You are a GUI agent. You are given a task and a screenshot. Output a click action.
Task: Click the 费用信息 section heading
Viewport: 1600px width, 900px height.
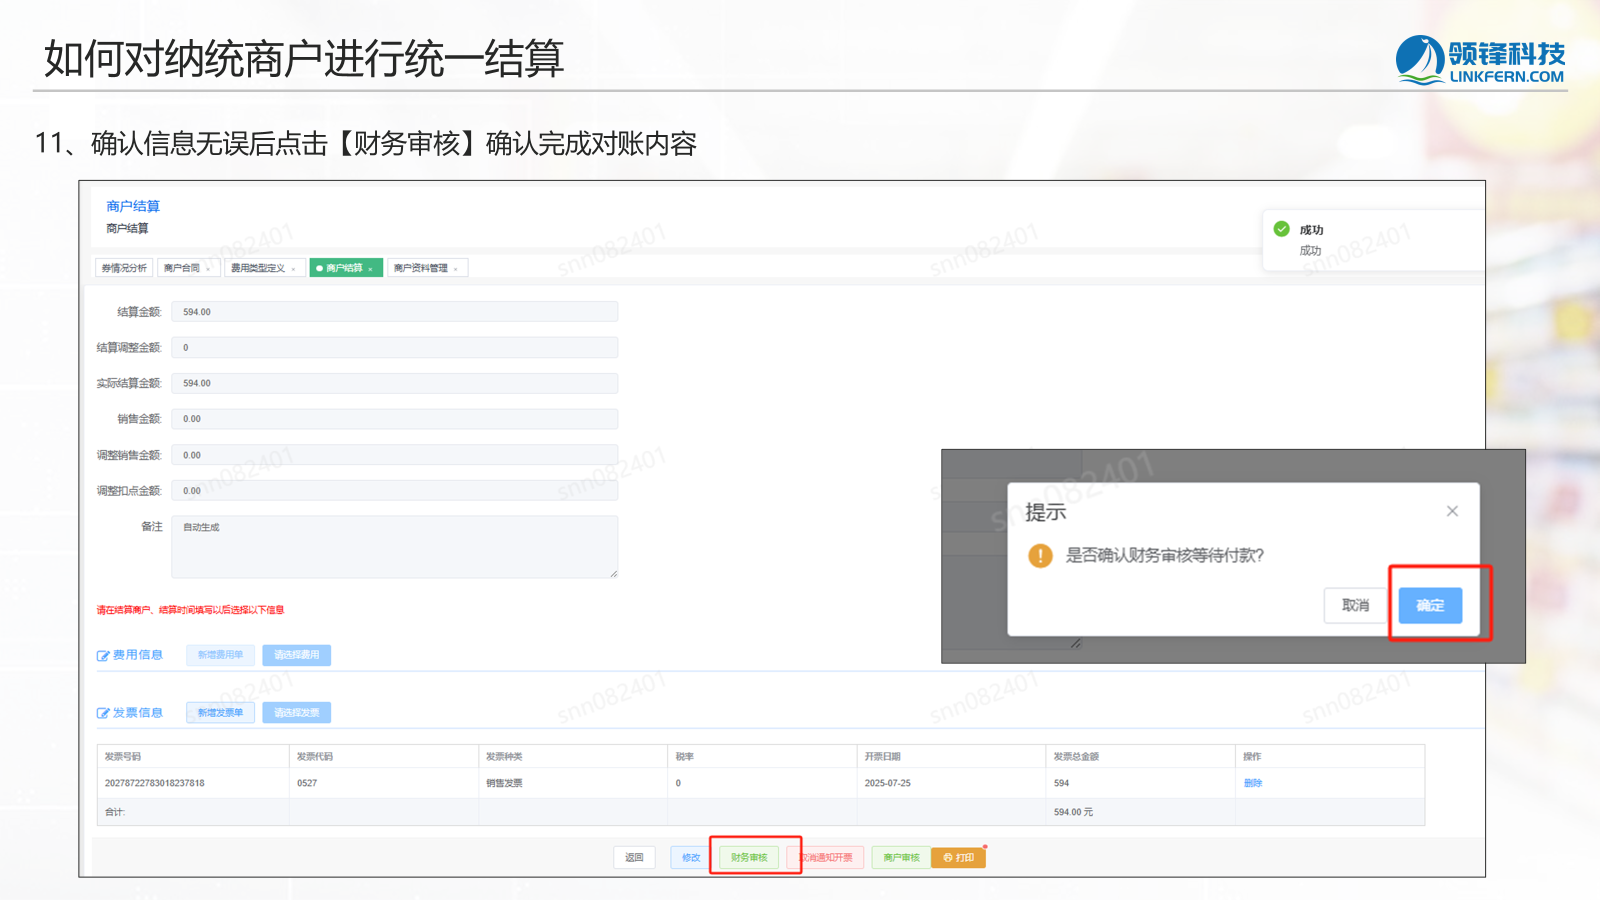point(138,655)
